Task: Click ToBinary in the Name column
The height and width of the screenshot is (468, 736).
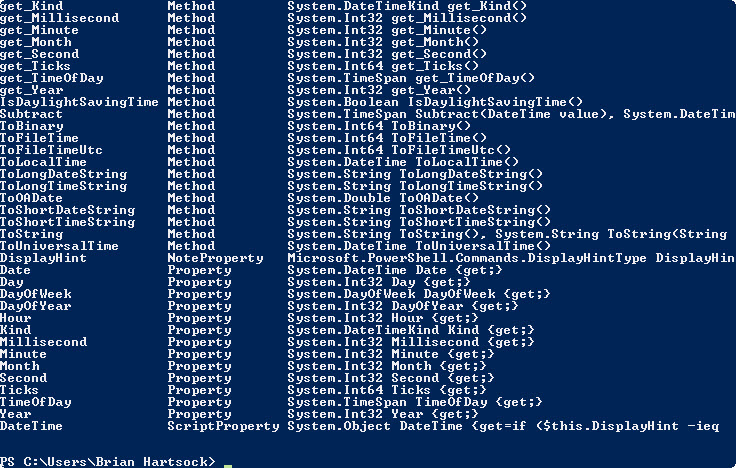Action: [31, 126]
